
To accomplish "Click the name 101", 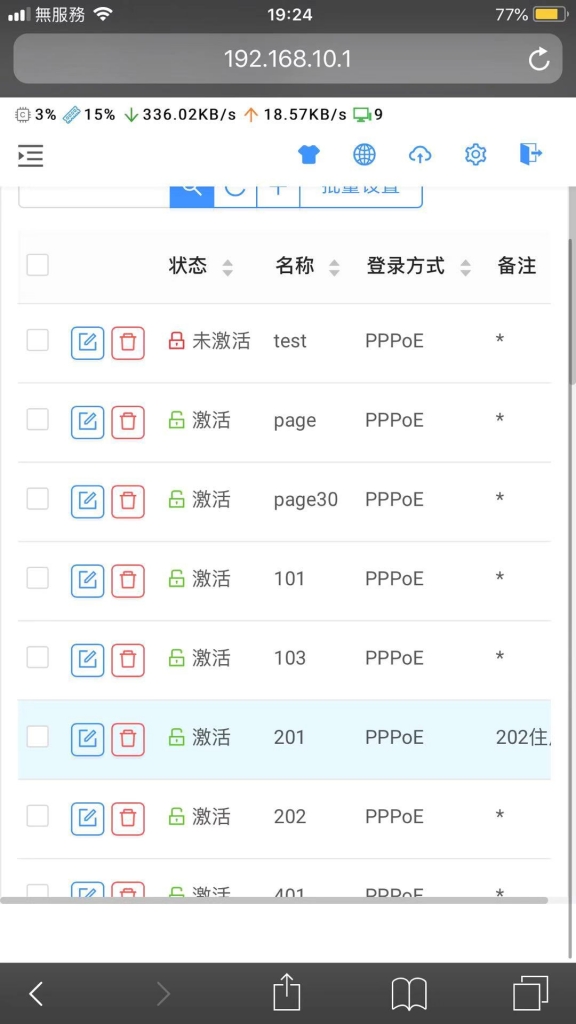I will [289, 579].
